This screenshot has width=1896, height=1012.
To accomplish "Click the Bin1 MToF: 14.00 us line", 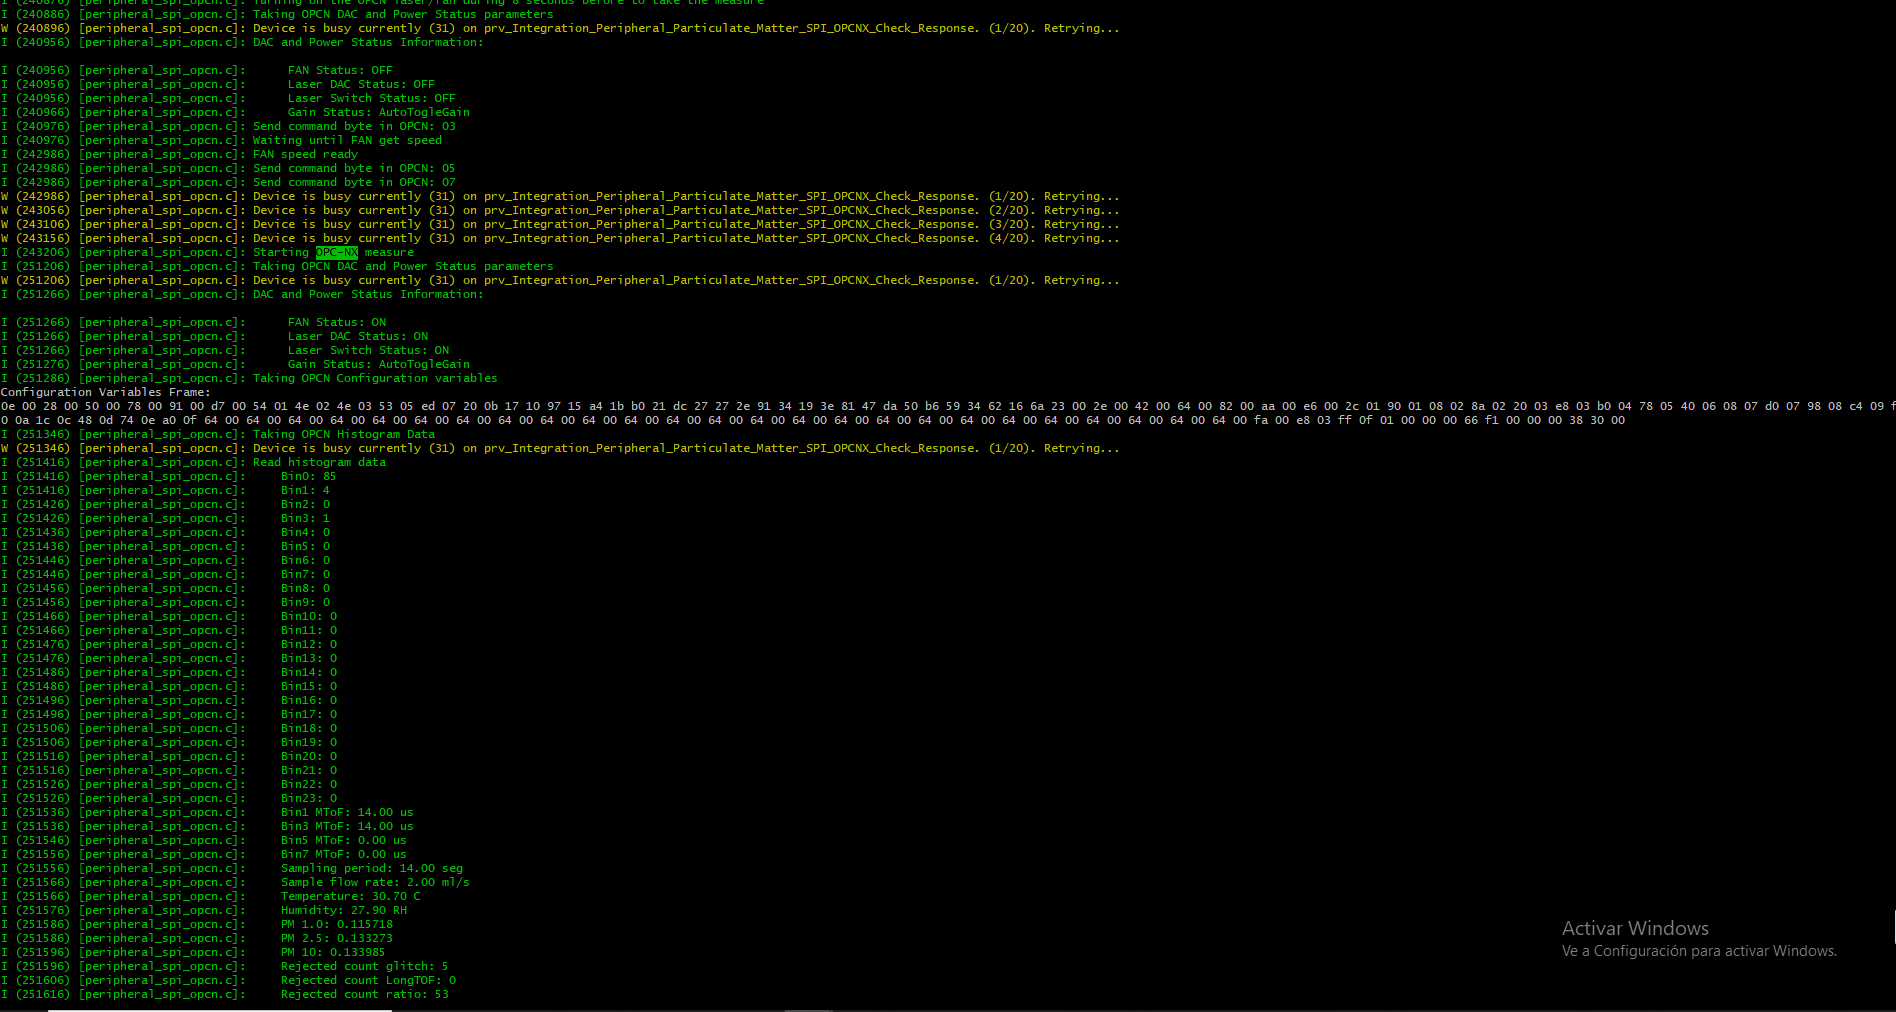I will click(346, 812).
